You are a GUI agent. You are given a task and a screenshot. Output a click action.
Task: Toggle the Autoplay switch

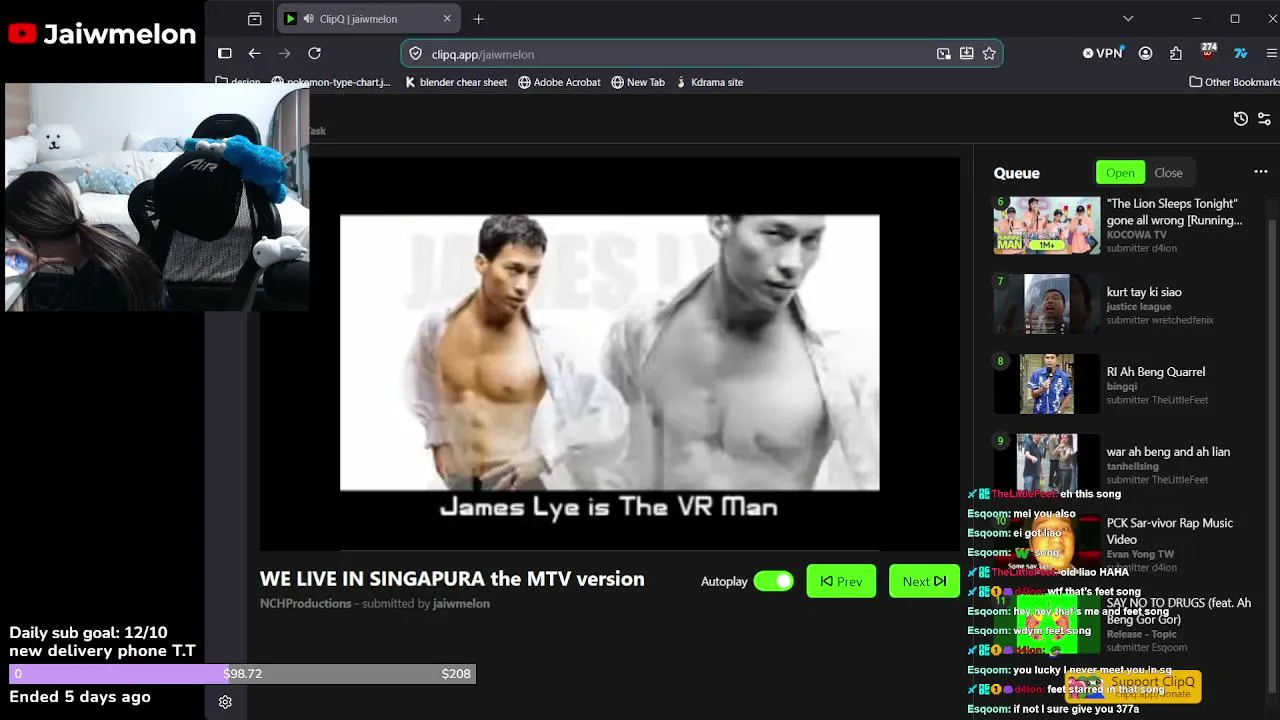click(x=773, y=581)
